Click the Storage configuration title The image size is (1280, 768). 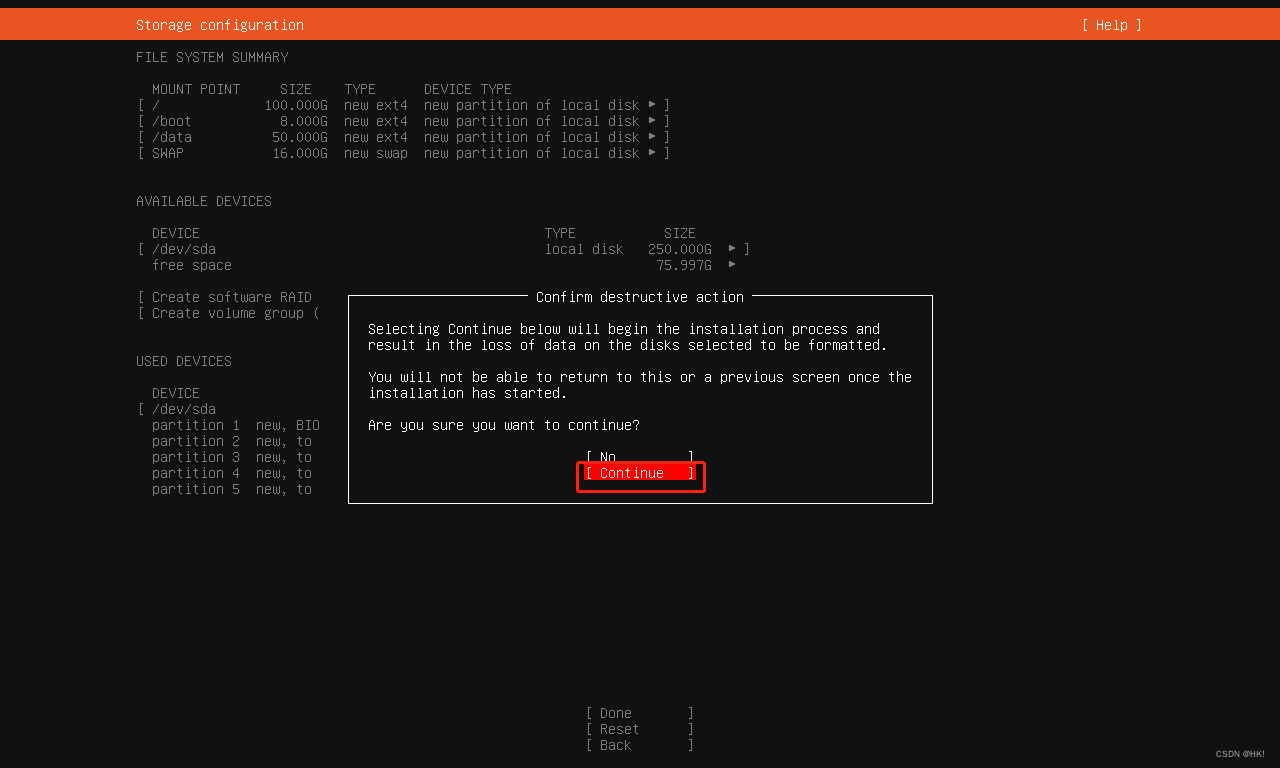(220, 25)
